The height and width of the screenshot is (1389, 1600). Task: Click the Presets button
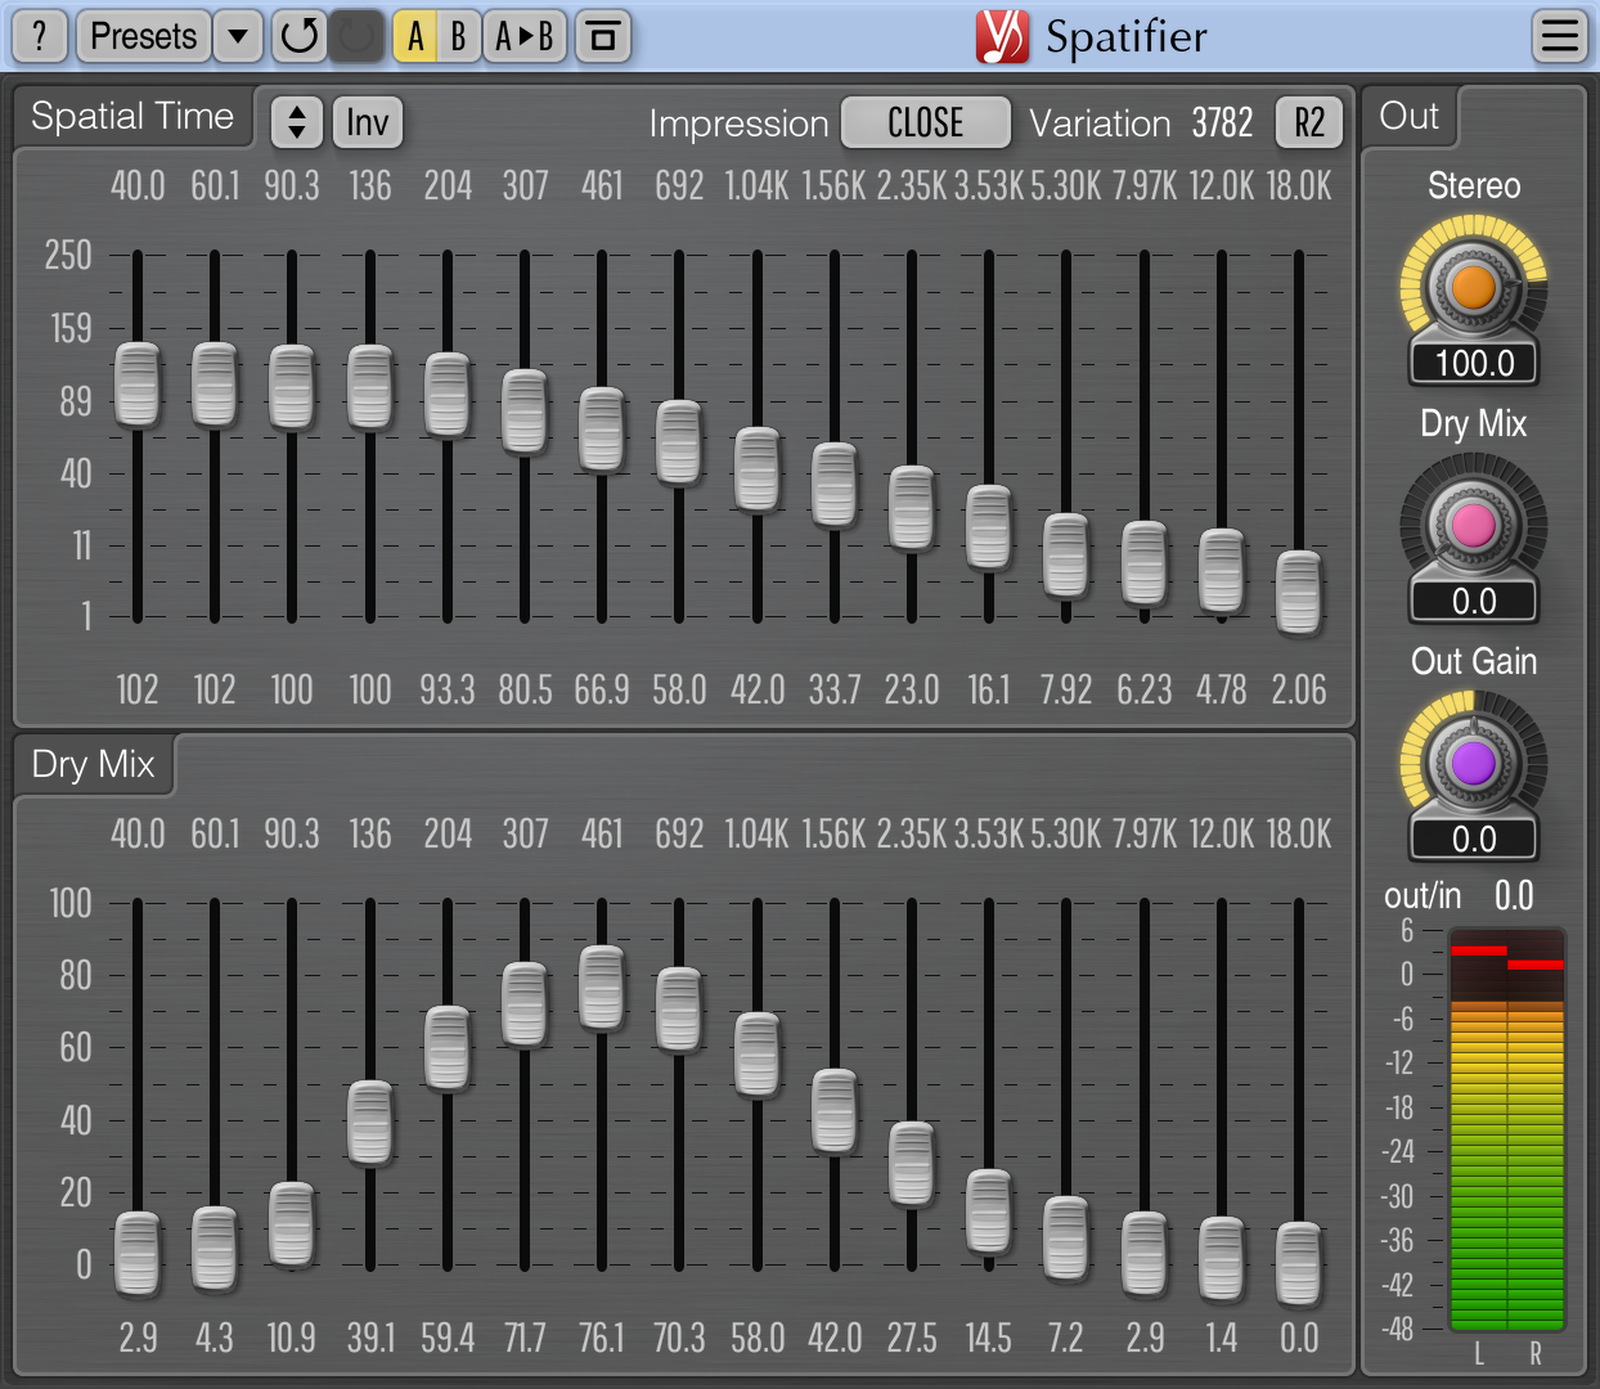point(143,37)
